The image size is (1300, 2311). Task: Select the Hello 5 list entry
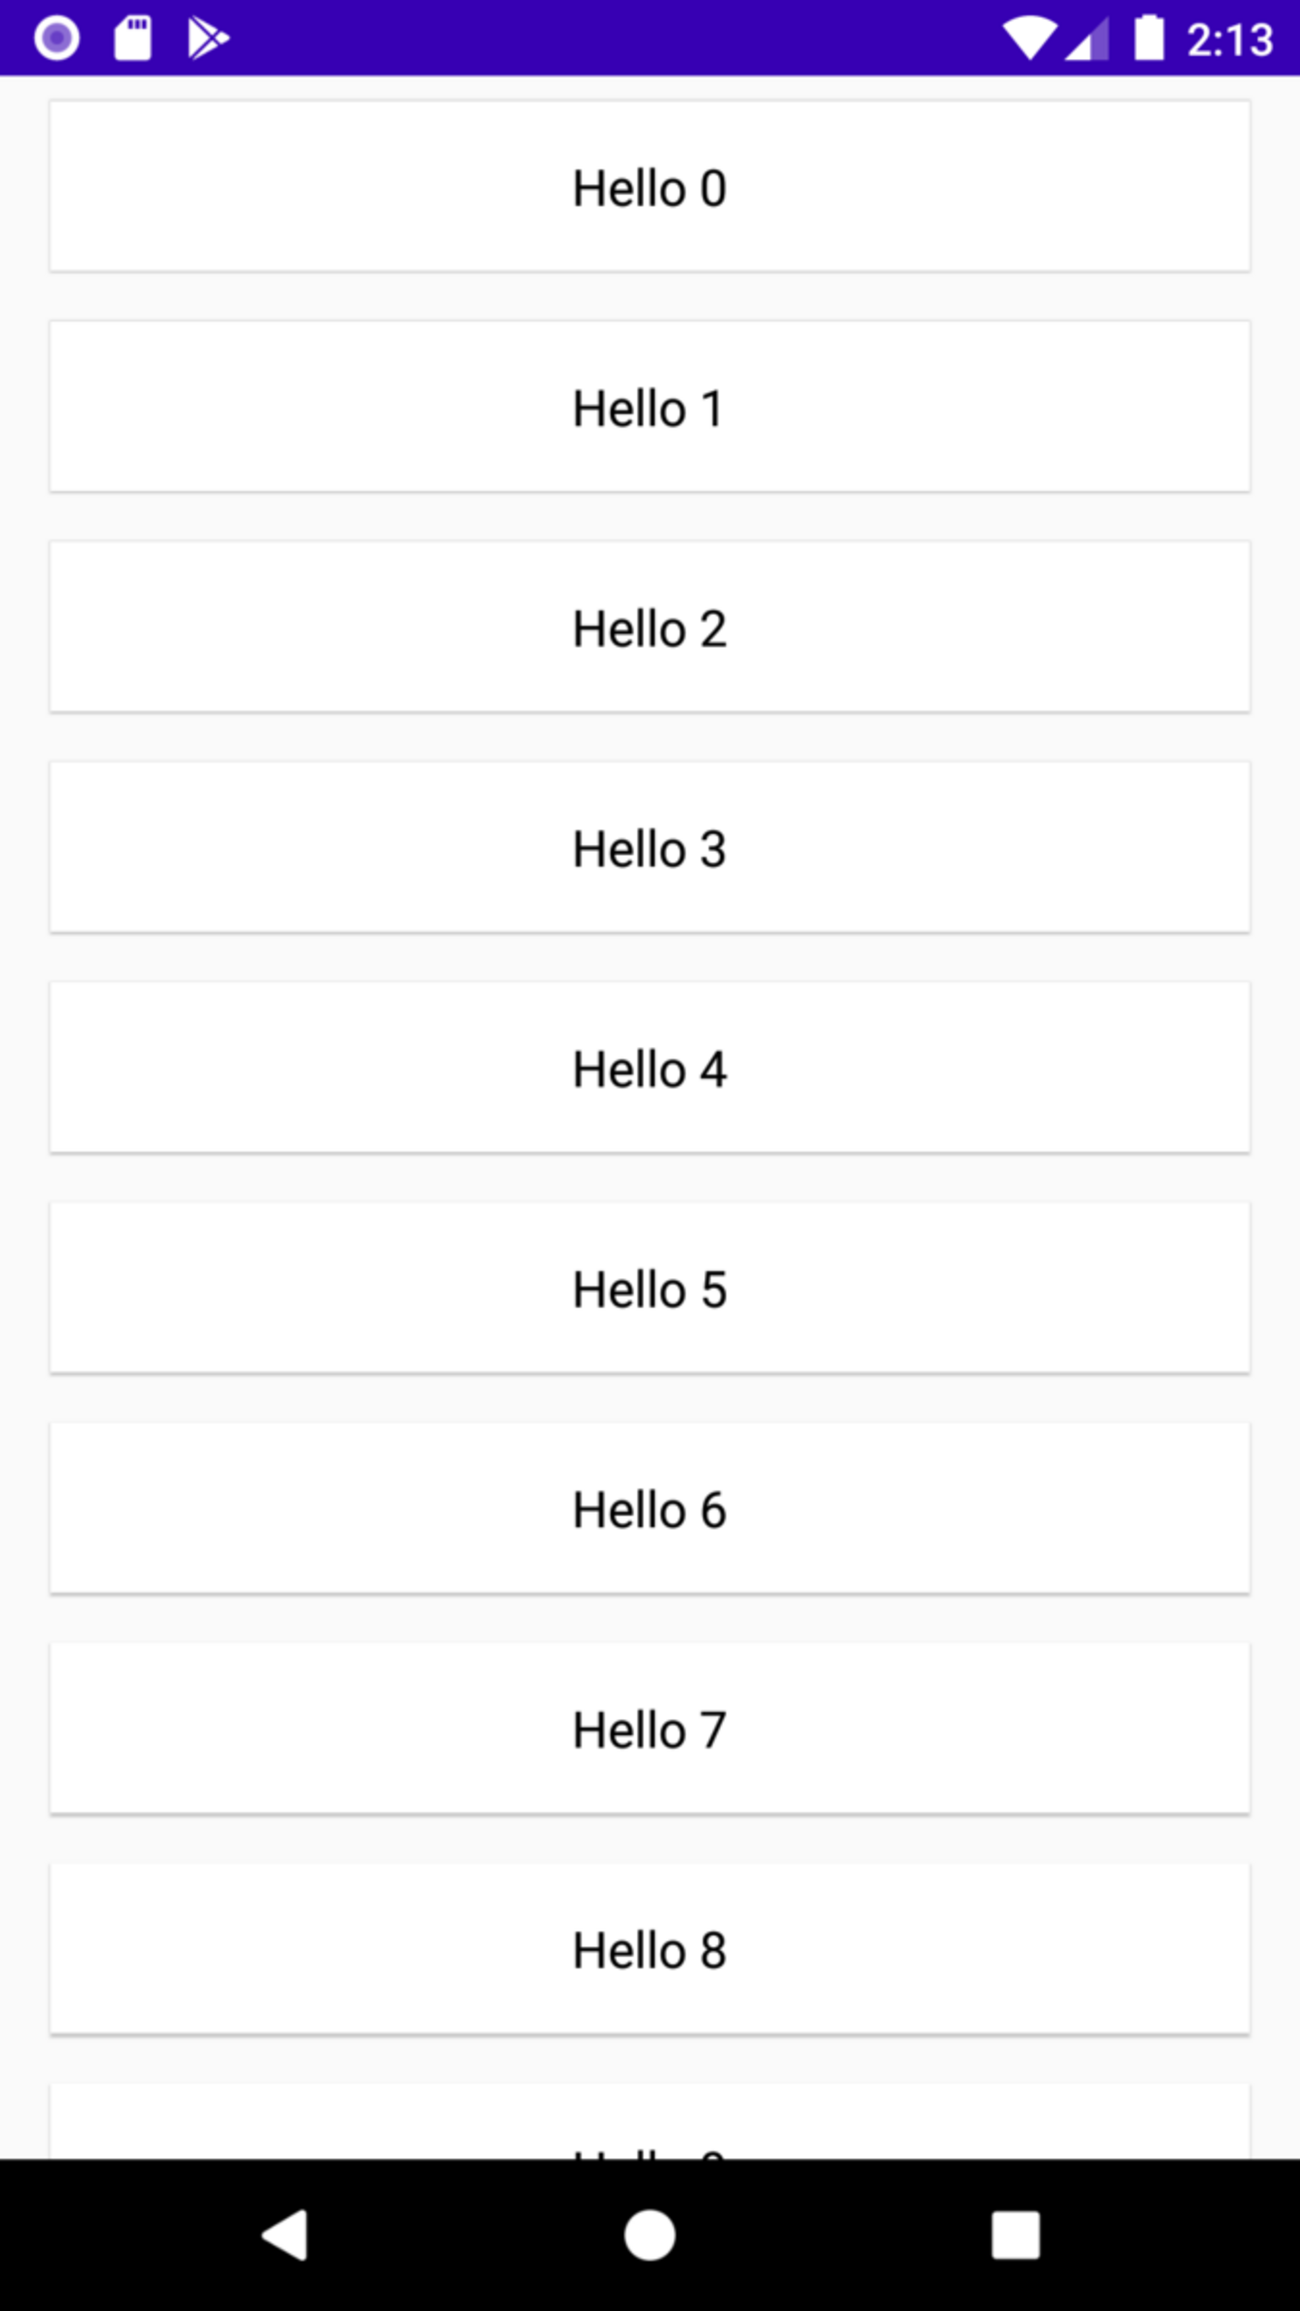tap(650, 1288)
